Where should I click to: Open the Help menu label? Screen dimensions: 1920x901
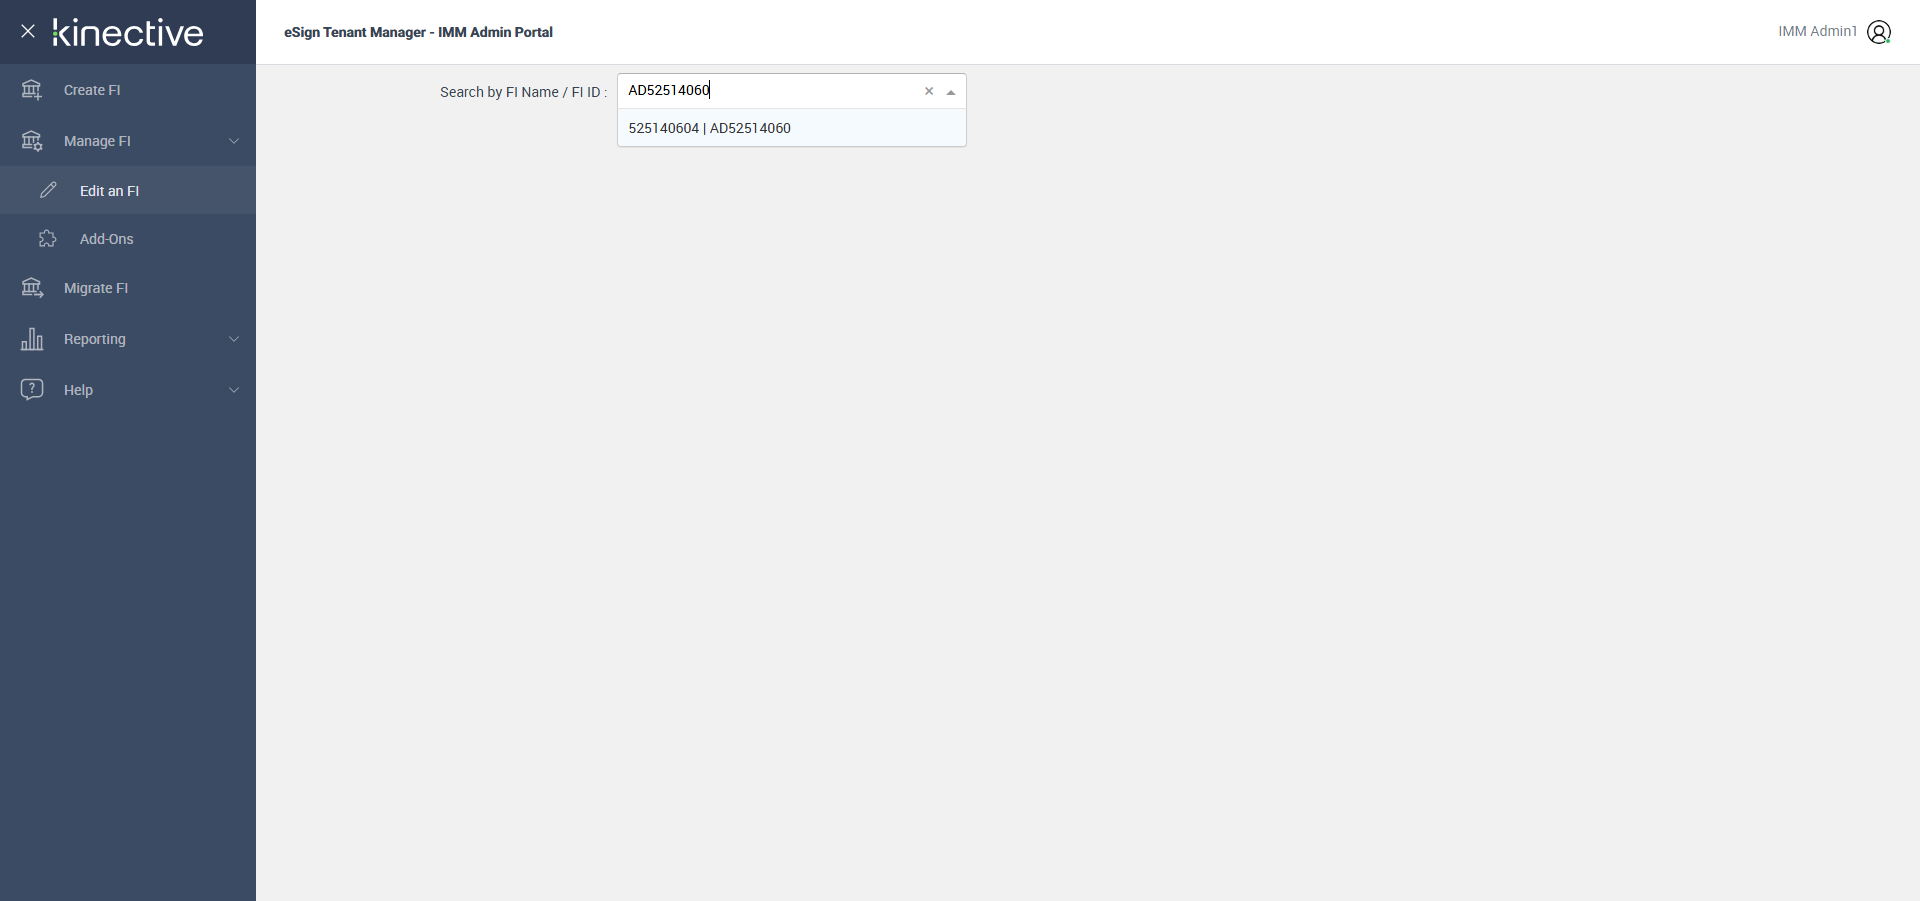[x=78, y=390]
